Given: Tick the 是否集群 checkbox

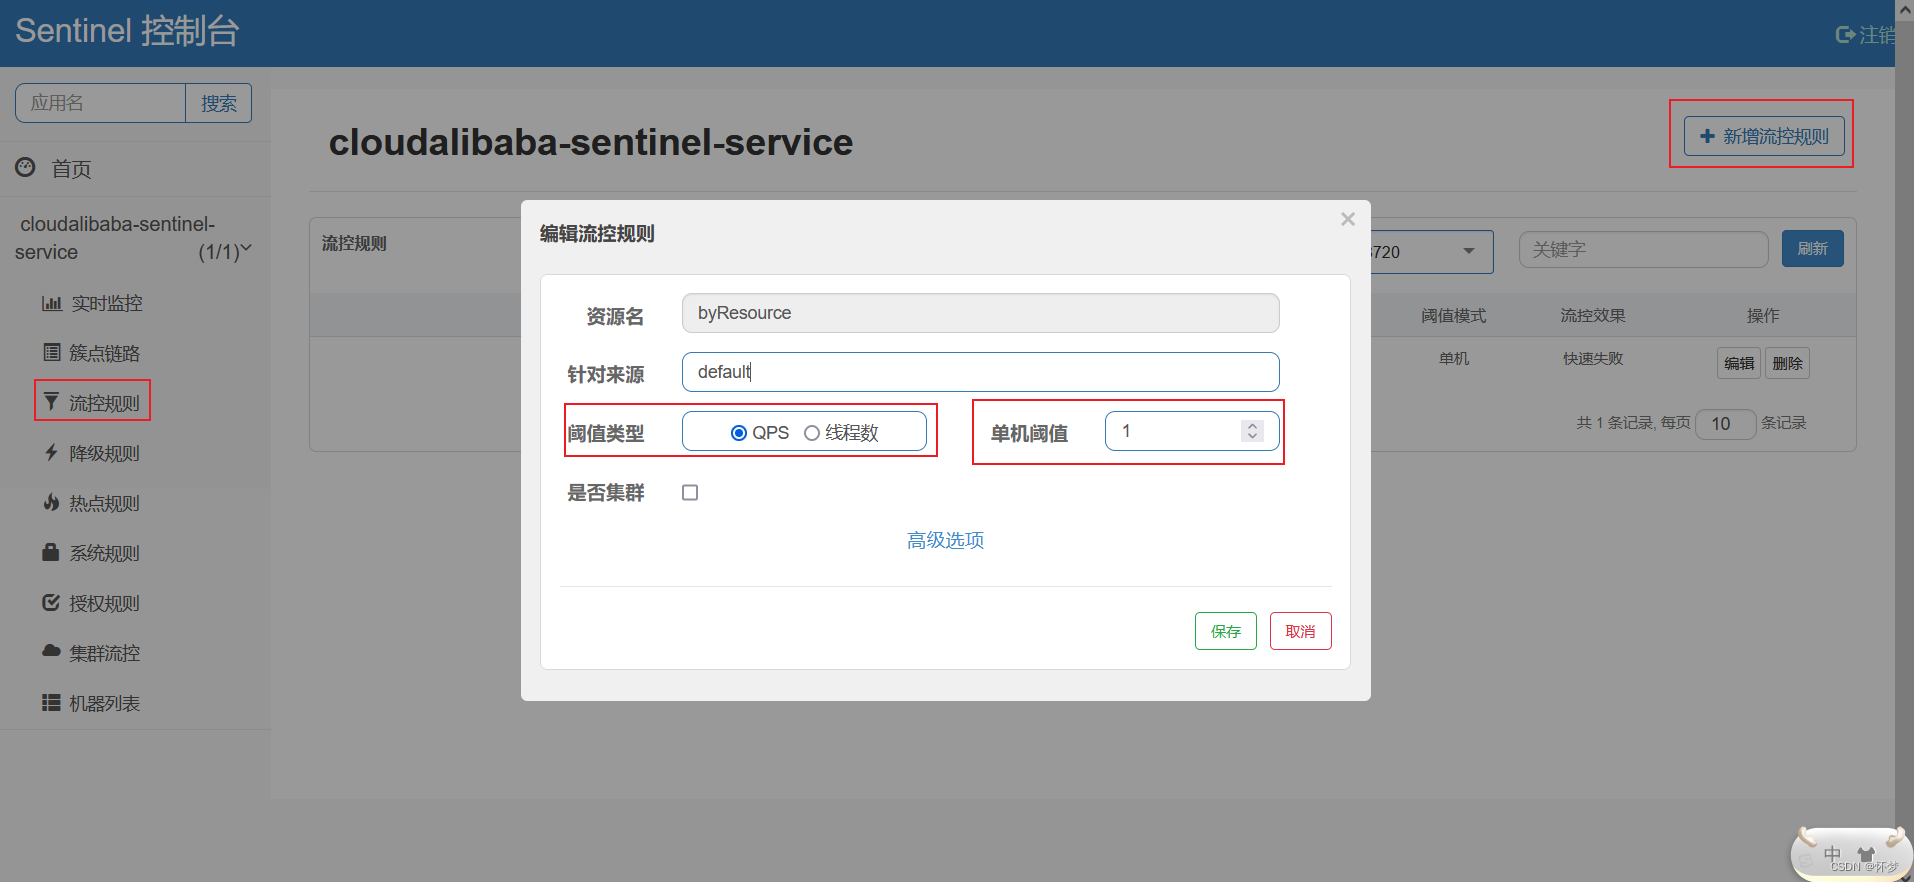Looking at the screenshot, I should point(690,492).
